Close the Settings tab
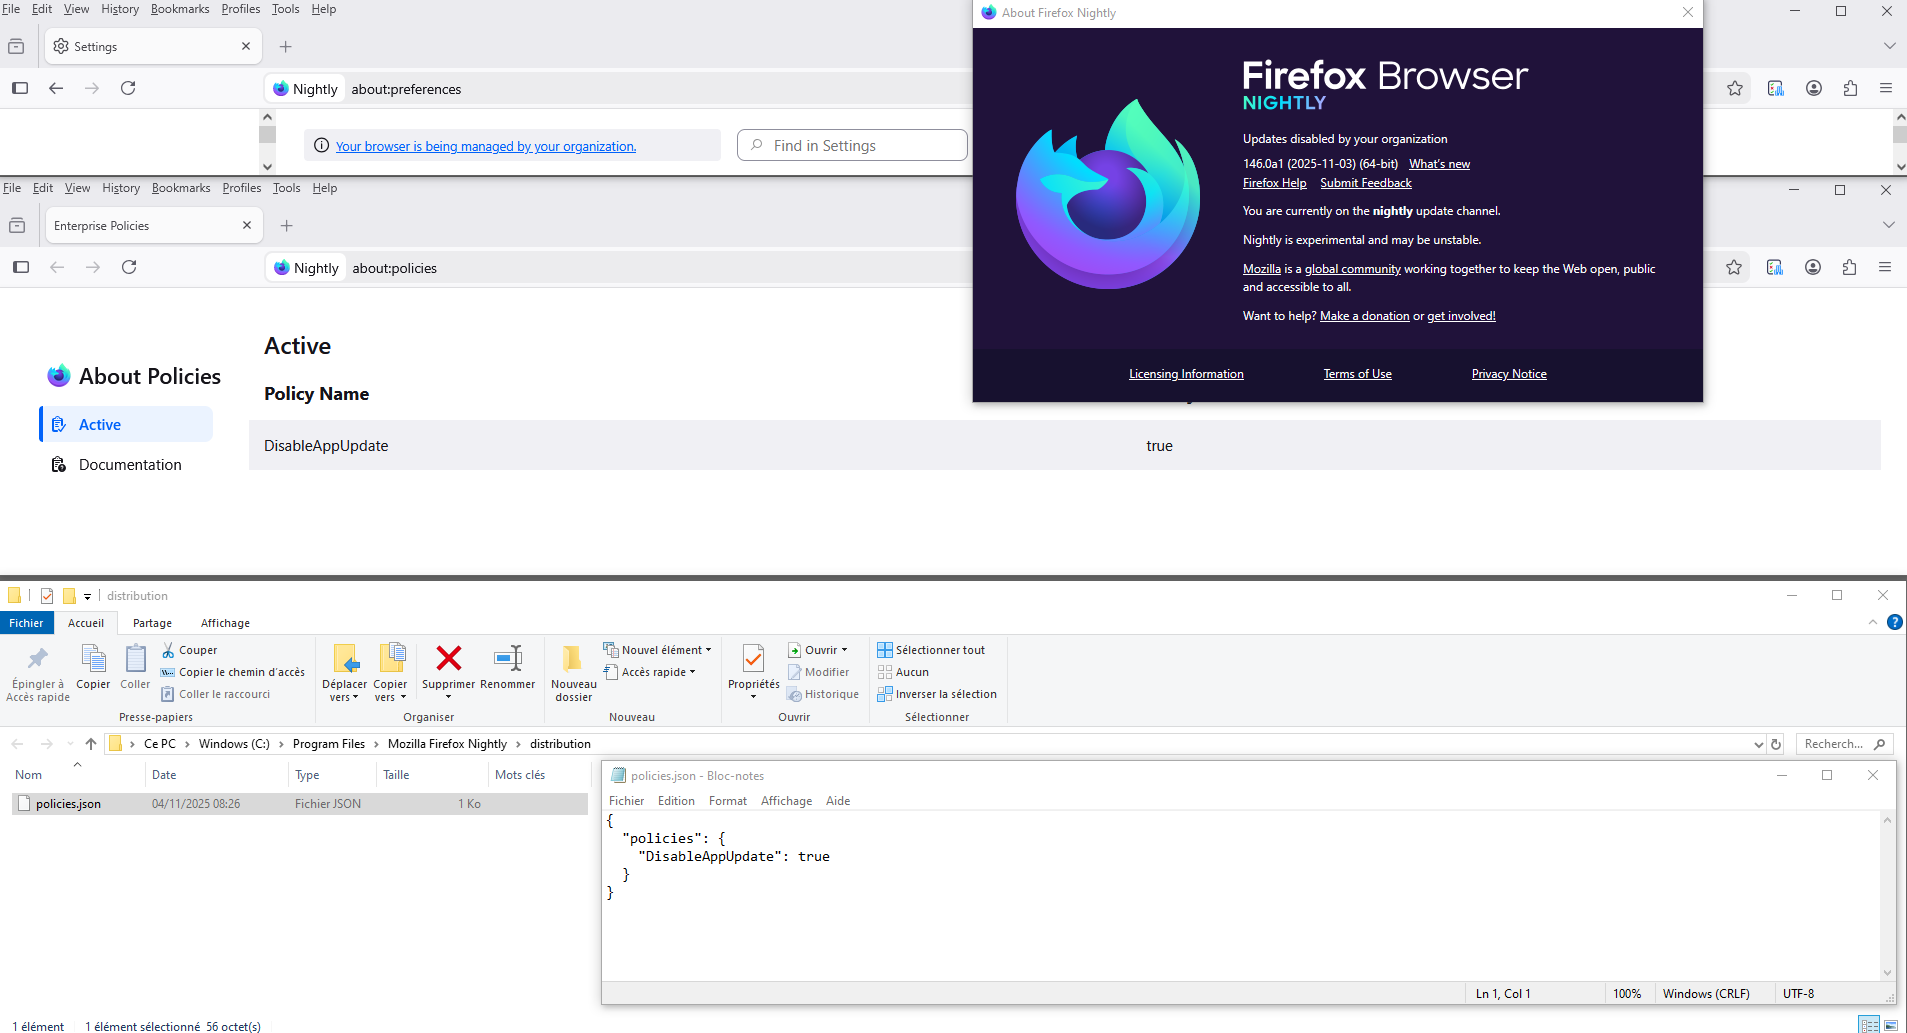Viewport: 1907px width, 1033px height. [x=246, y=46]
